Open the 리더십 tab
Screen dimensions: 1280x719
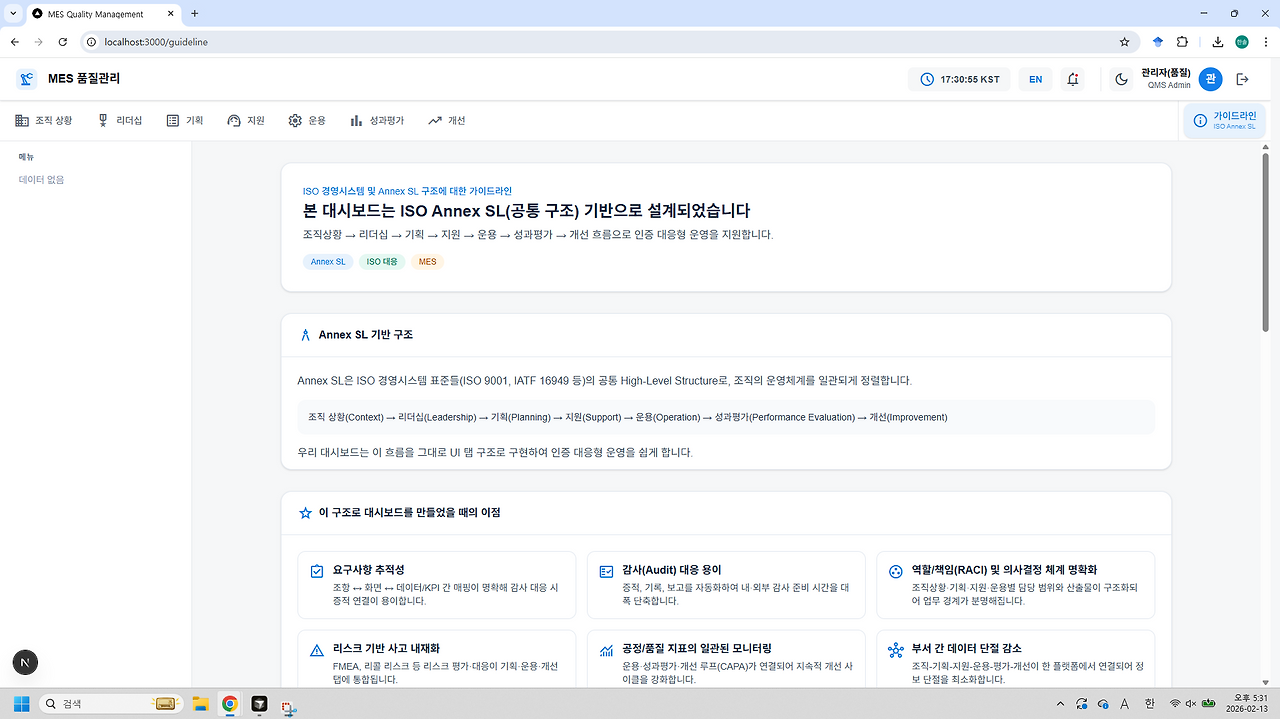(120, 120)
